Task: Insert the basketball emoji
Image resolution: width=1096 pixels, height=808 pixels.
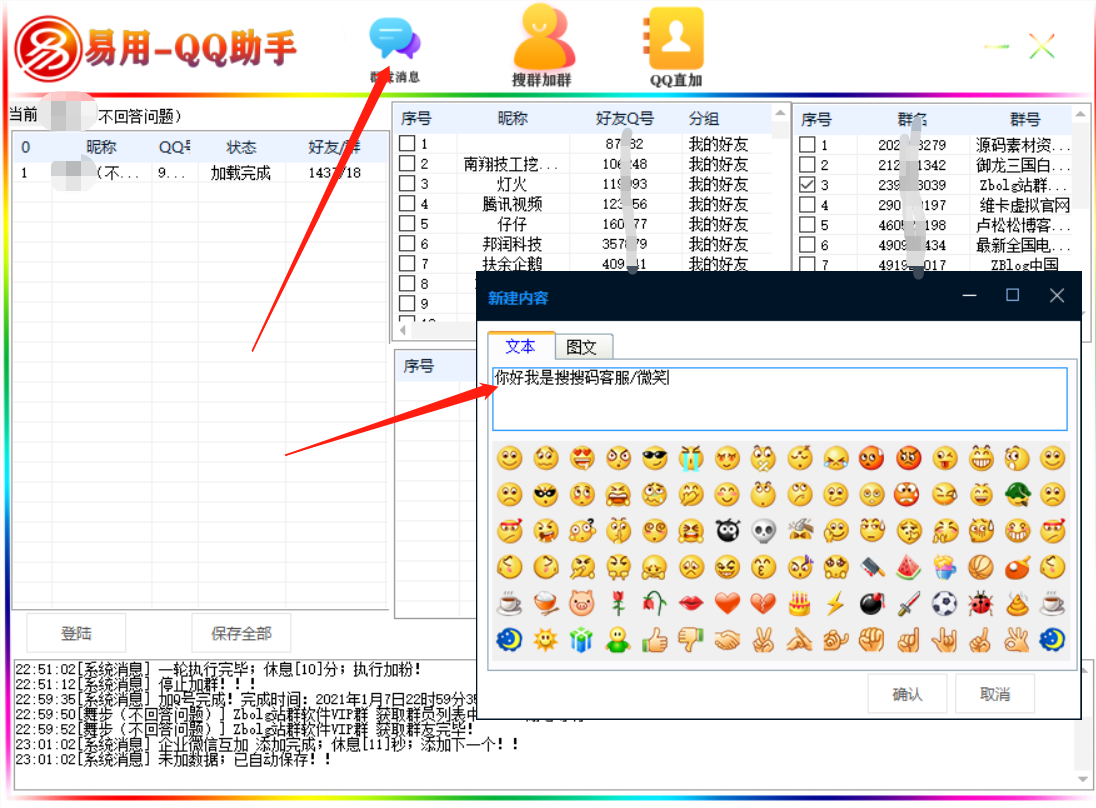Action: (x=981, y=567)
